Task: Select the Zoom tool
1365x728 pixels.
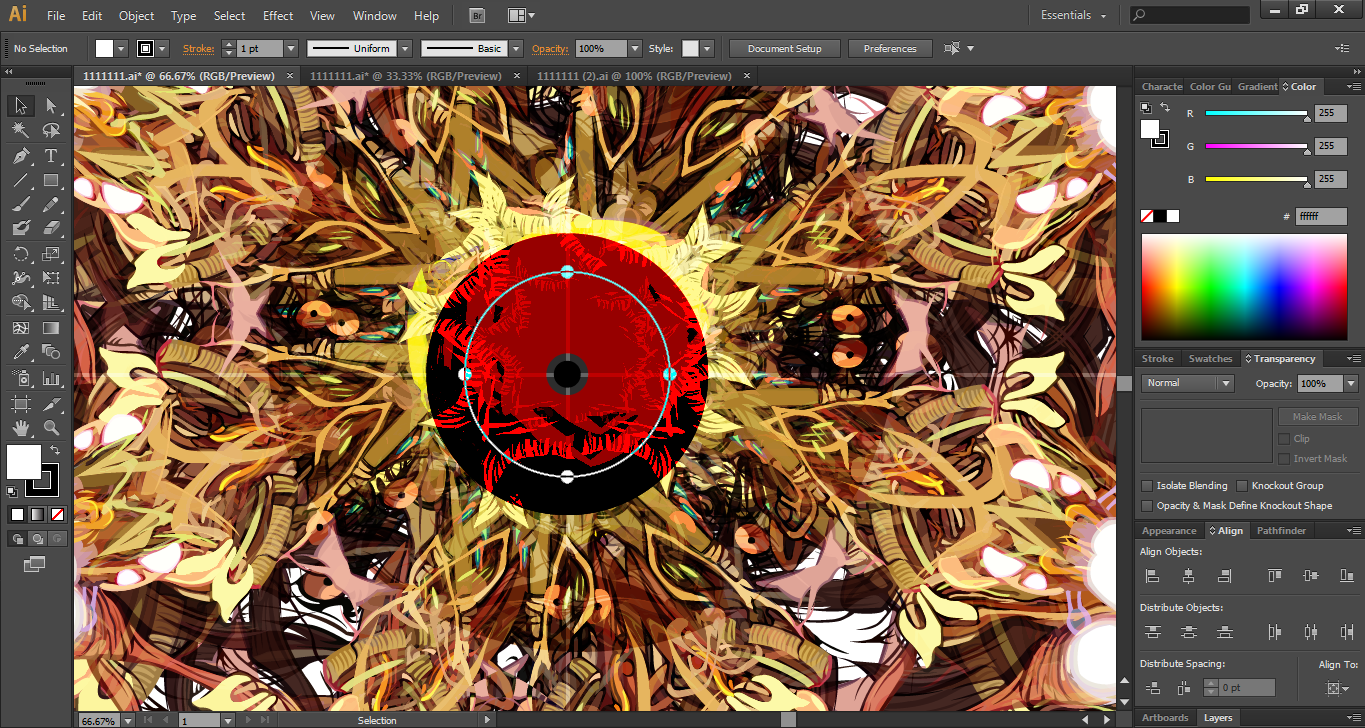Action: pyautogui.click(x=51, y=428)
